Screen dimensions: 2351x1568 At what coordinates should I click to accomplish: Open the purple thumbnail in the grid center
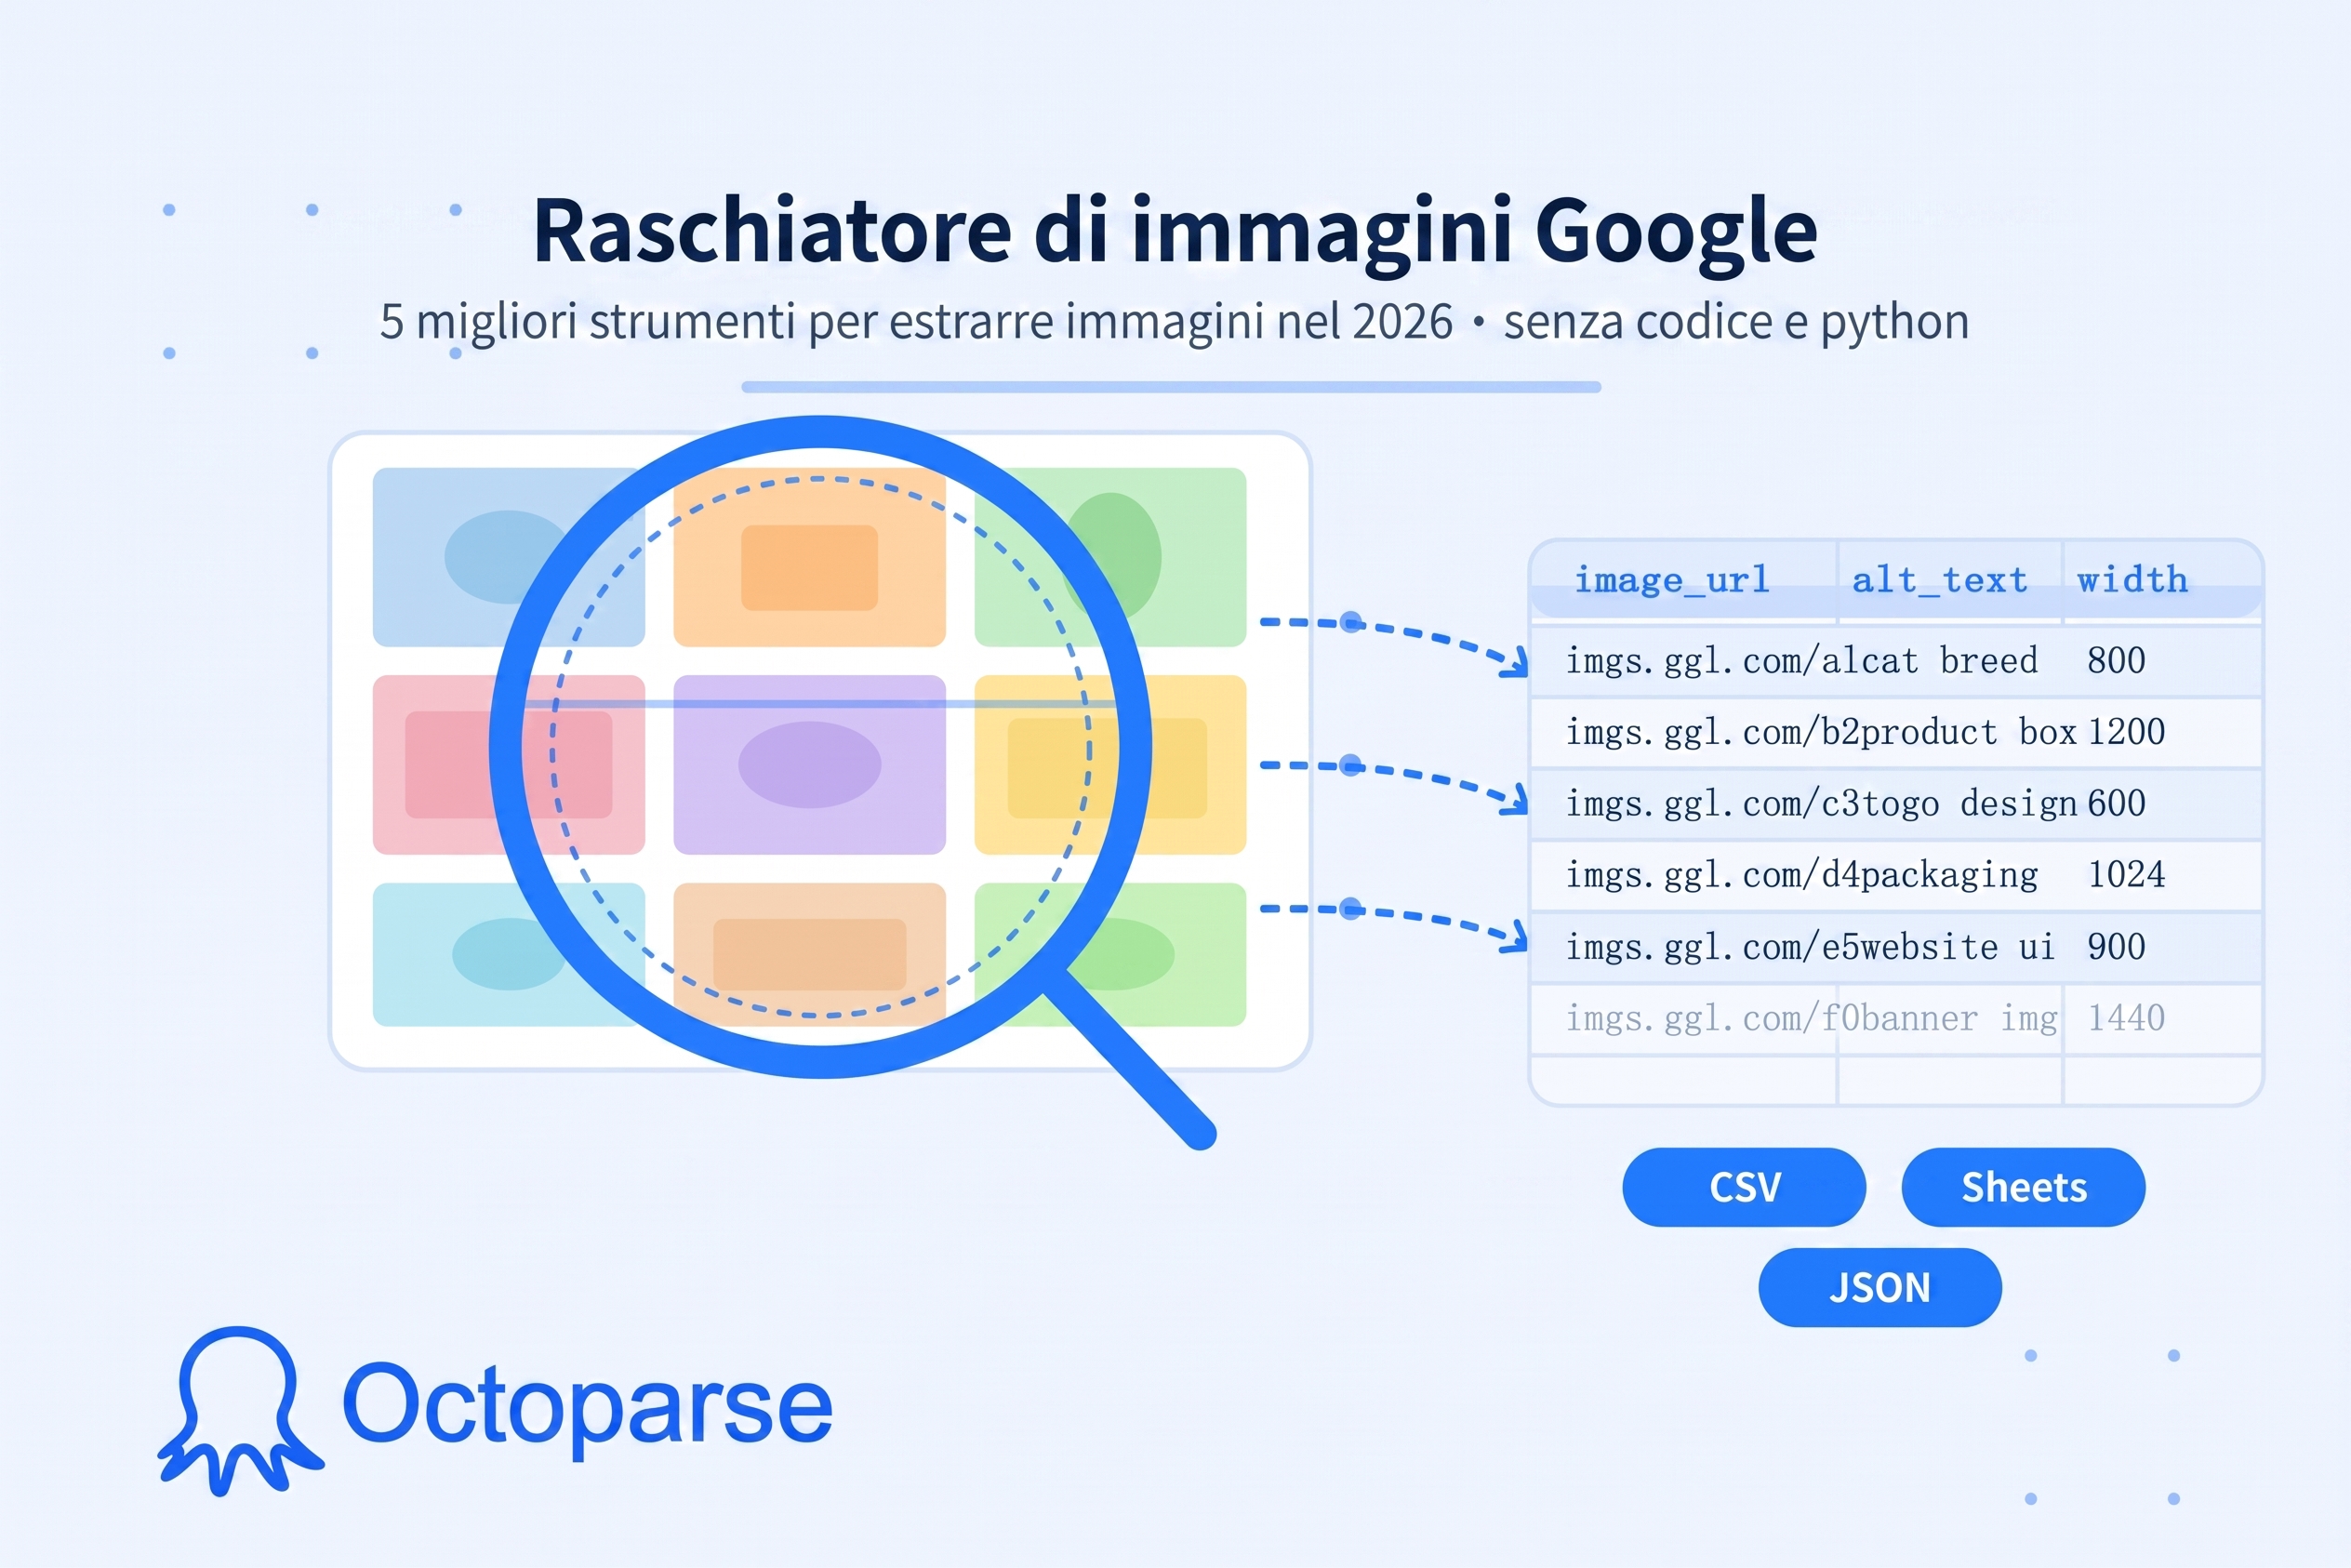(x=809, y=765)
